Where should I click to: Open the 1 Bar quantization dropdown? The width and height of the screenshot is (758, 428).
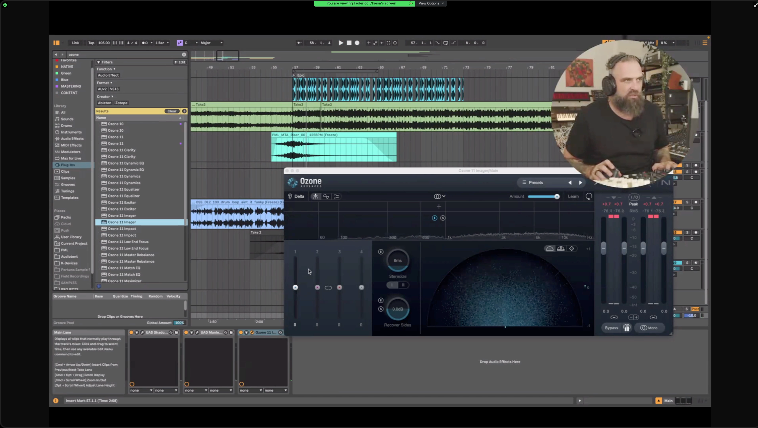coord(162,43)
